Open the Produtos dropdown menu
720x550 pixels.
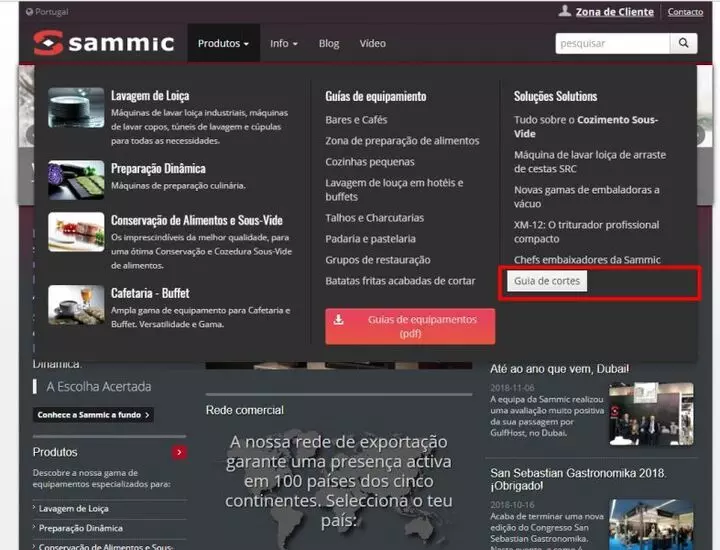223,43
